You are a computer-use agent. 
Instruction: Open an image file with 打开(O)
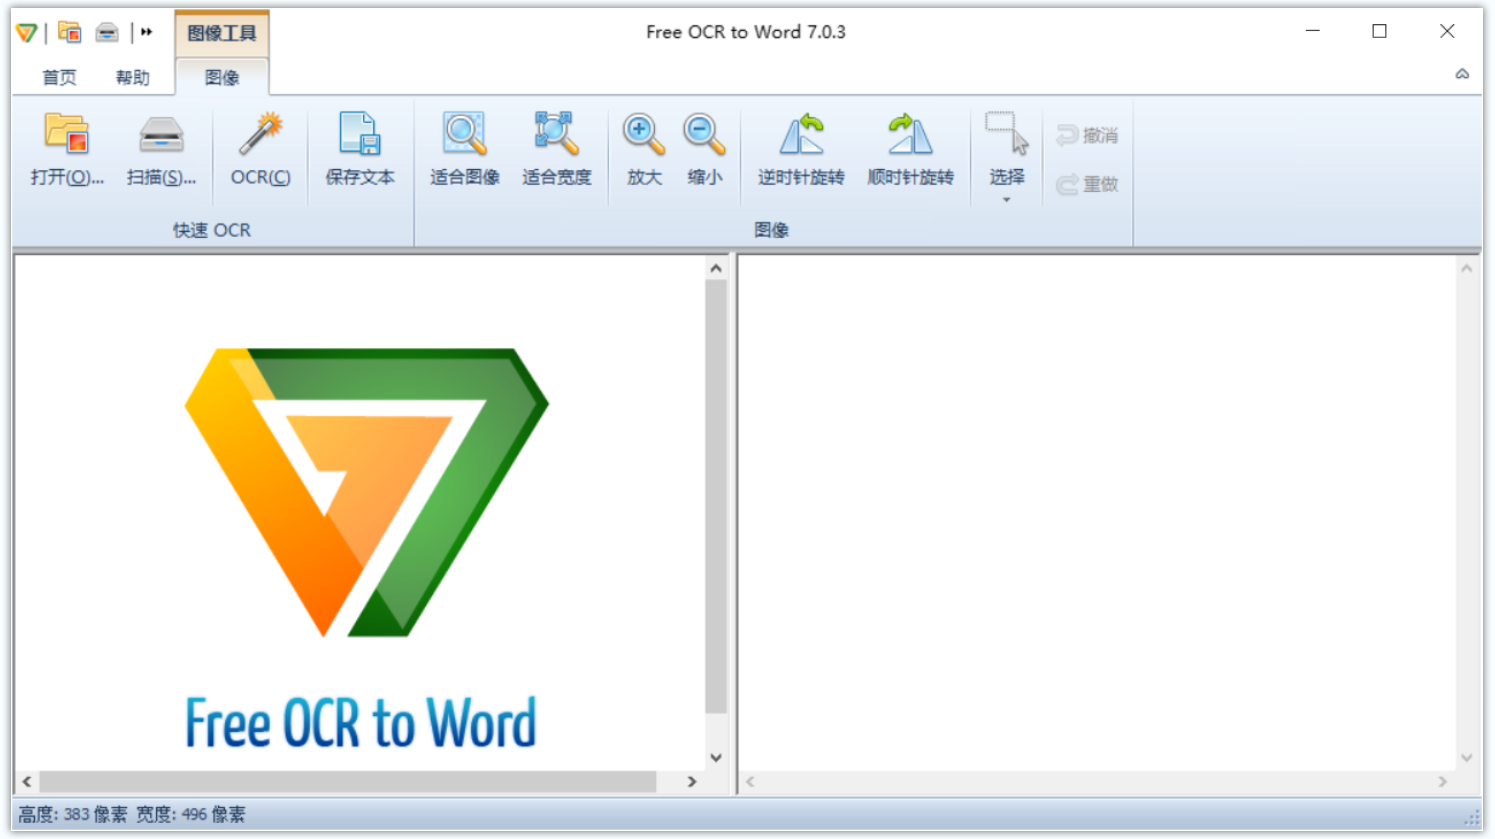tap(67, 150)
